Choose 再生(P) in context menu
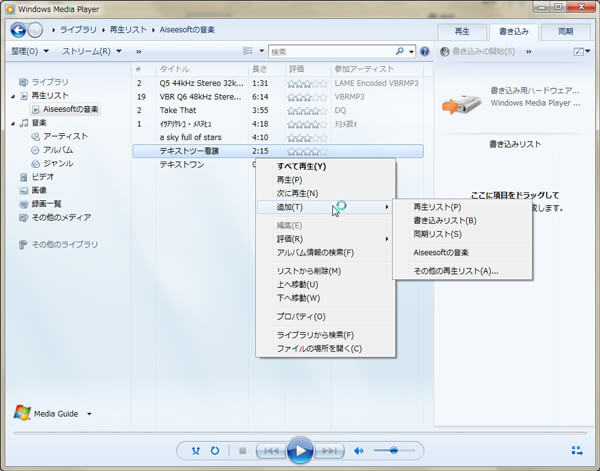 coord(325,179)
